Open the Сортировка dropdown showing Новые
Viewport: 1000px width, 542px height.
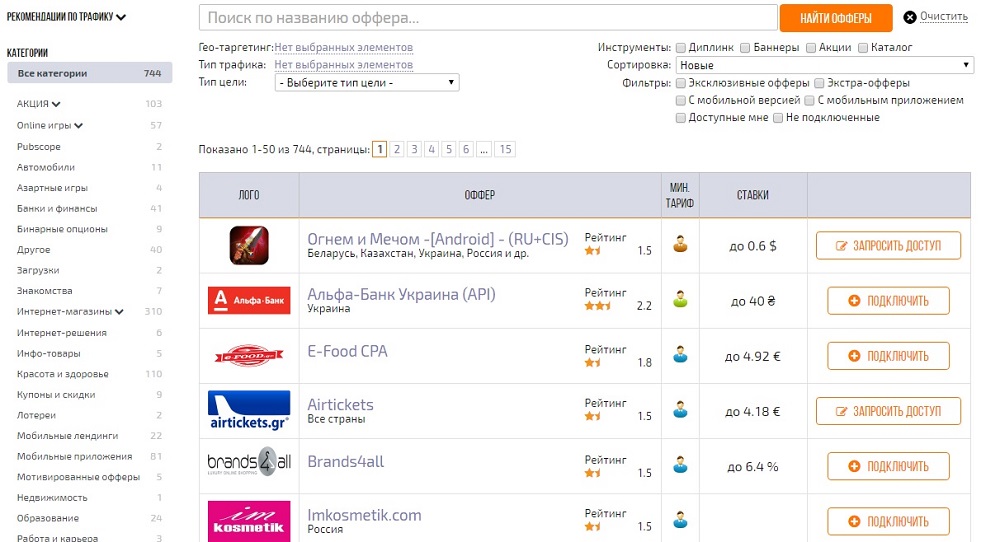825,65
